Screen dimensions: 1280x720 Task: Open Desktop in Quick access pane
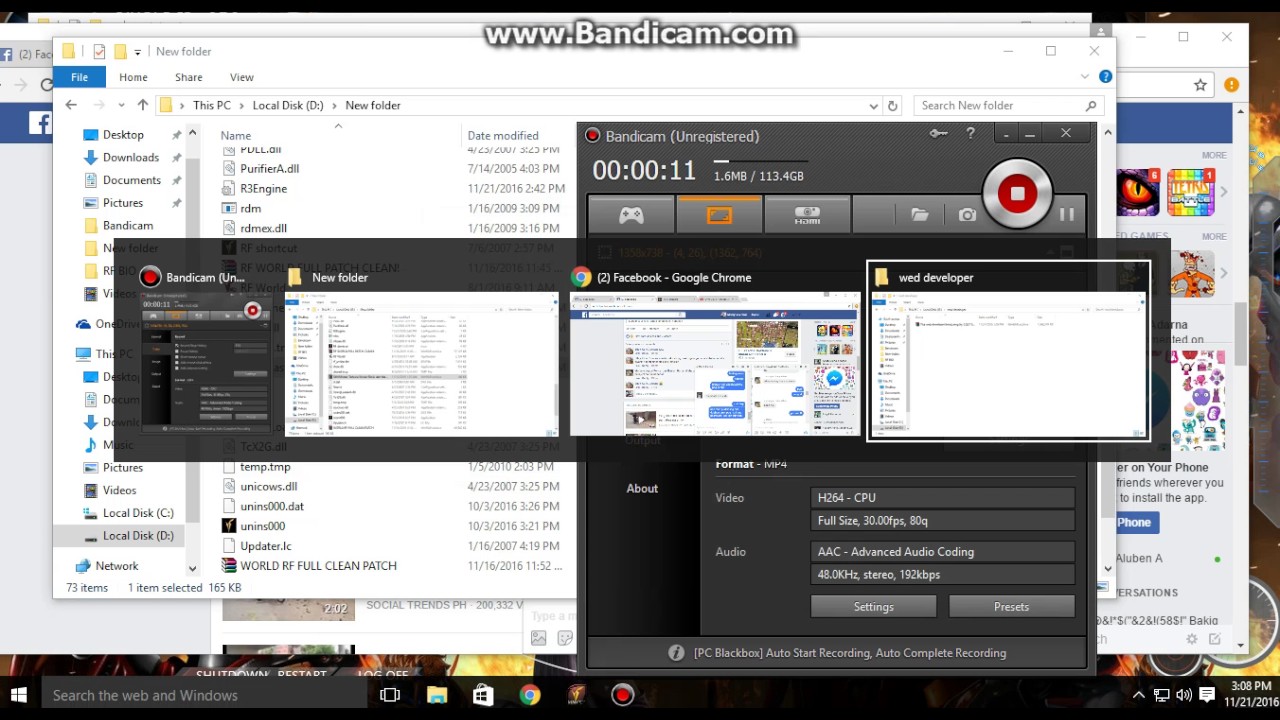click(x=123, y=135)
